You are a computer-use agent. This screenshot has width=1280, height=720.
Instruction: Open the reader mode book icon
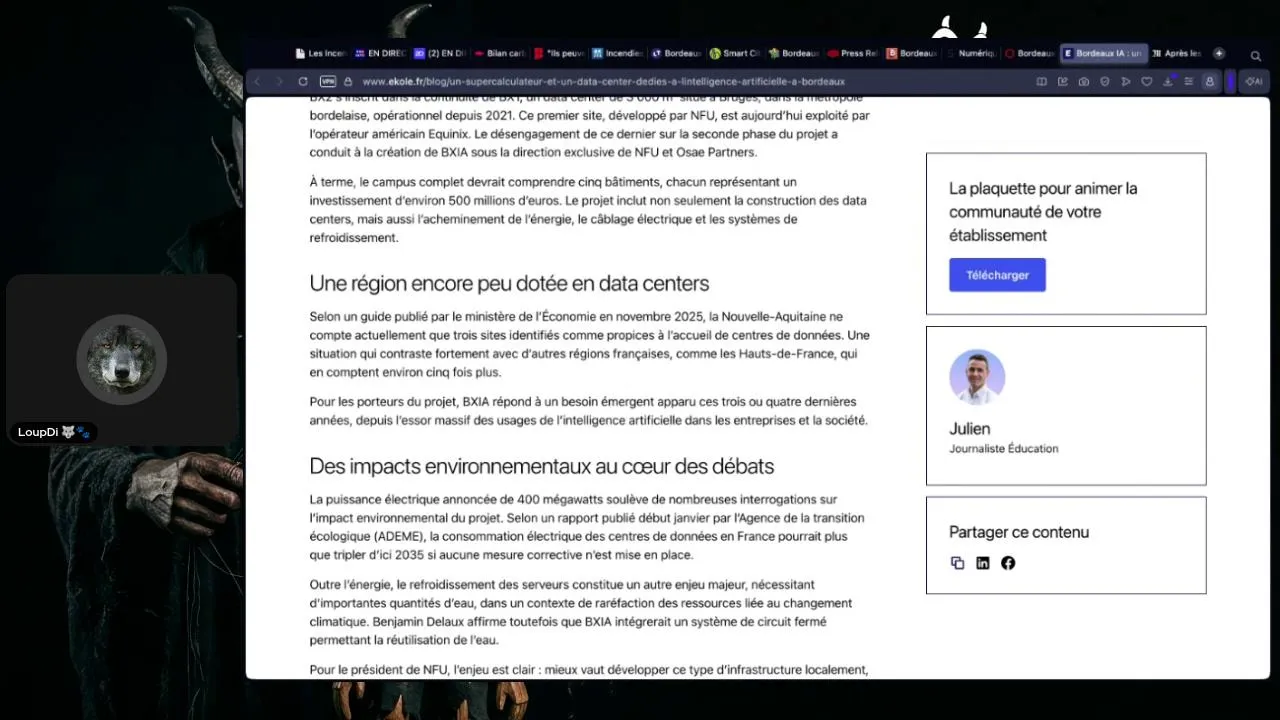tap(1042, 82)
